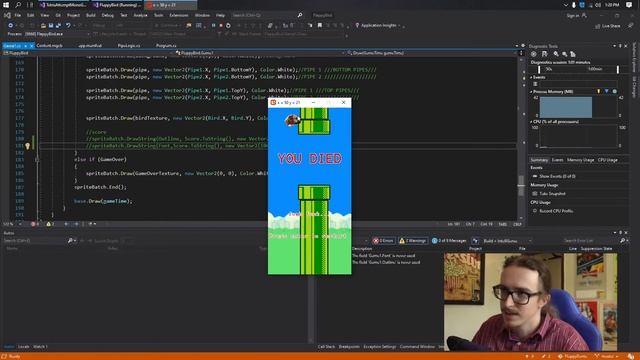This screenshot has width=640, height=360.
Task: Close the Game1.cs tab
Action: (x=31, y=46)
